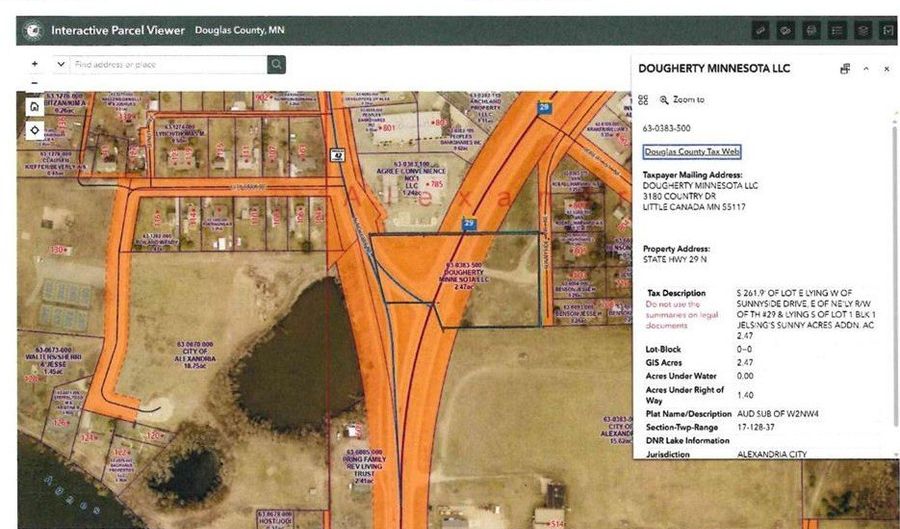This screenshot has width=900, height=529.
Task: Click the Taxpayer Mailing Address label
Action: tap(692, 175)
